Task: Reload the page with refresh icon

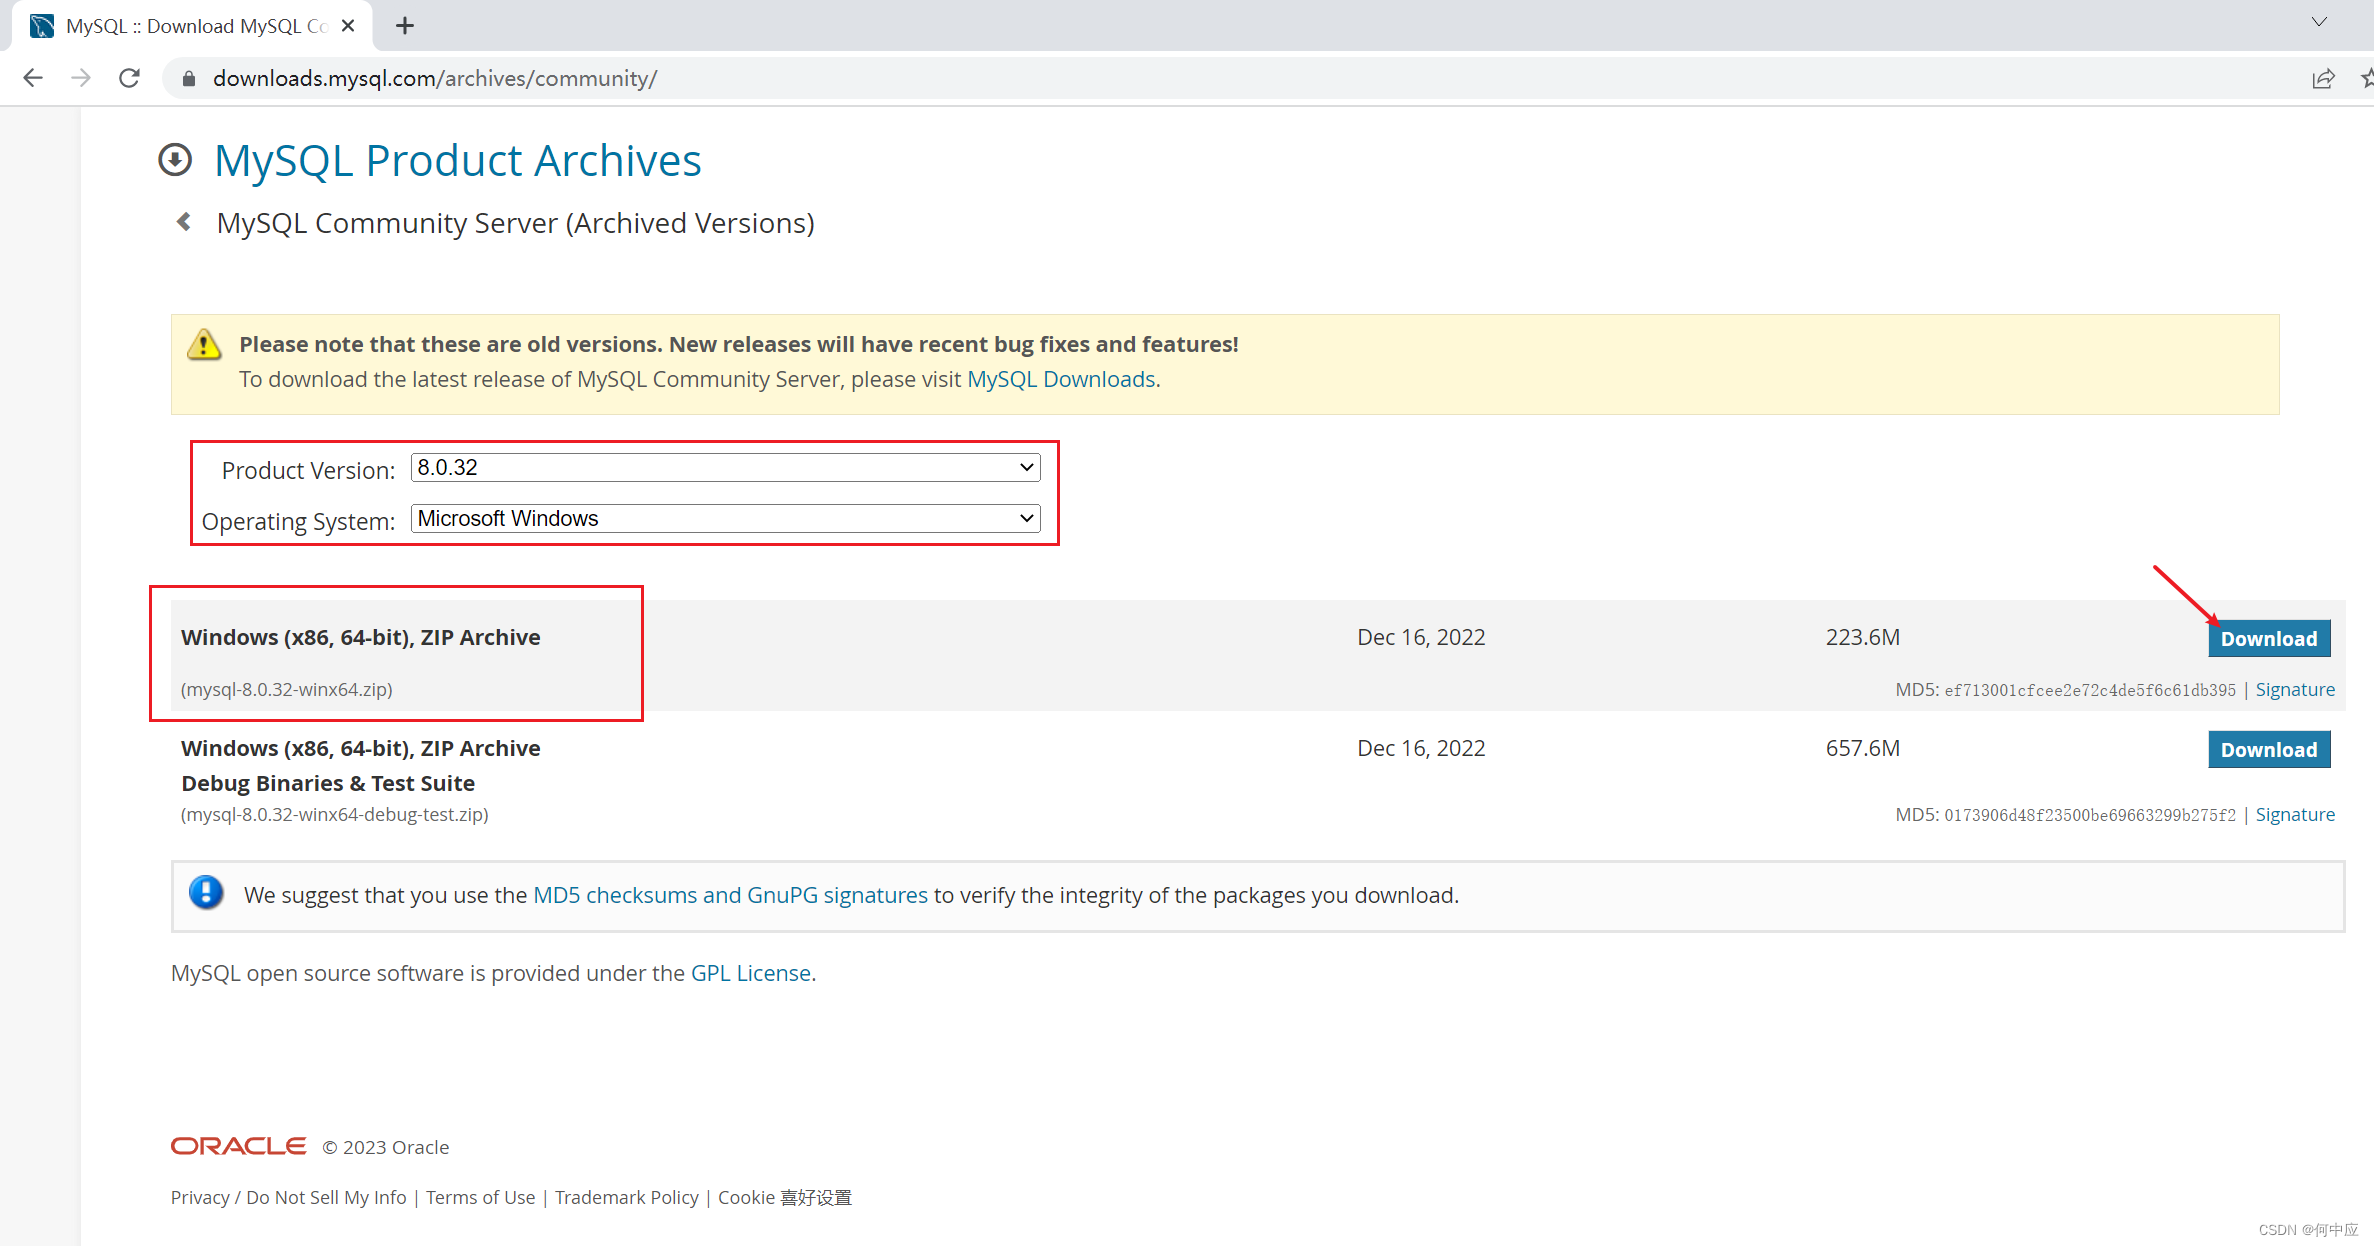Action: coord(129,78)
